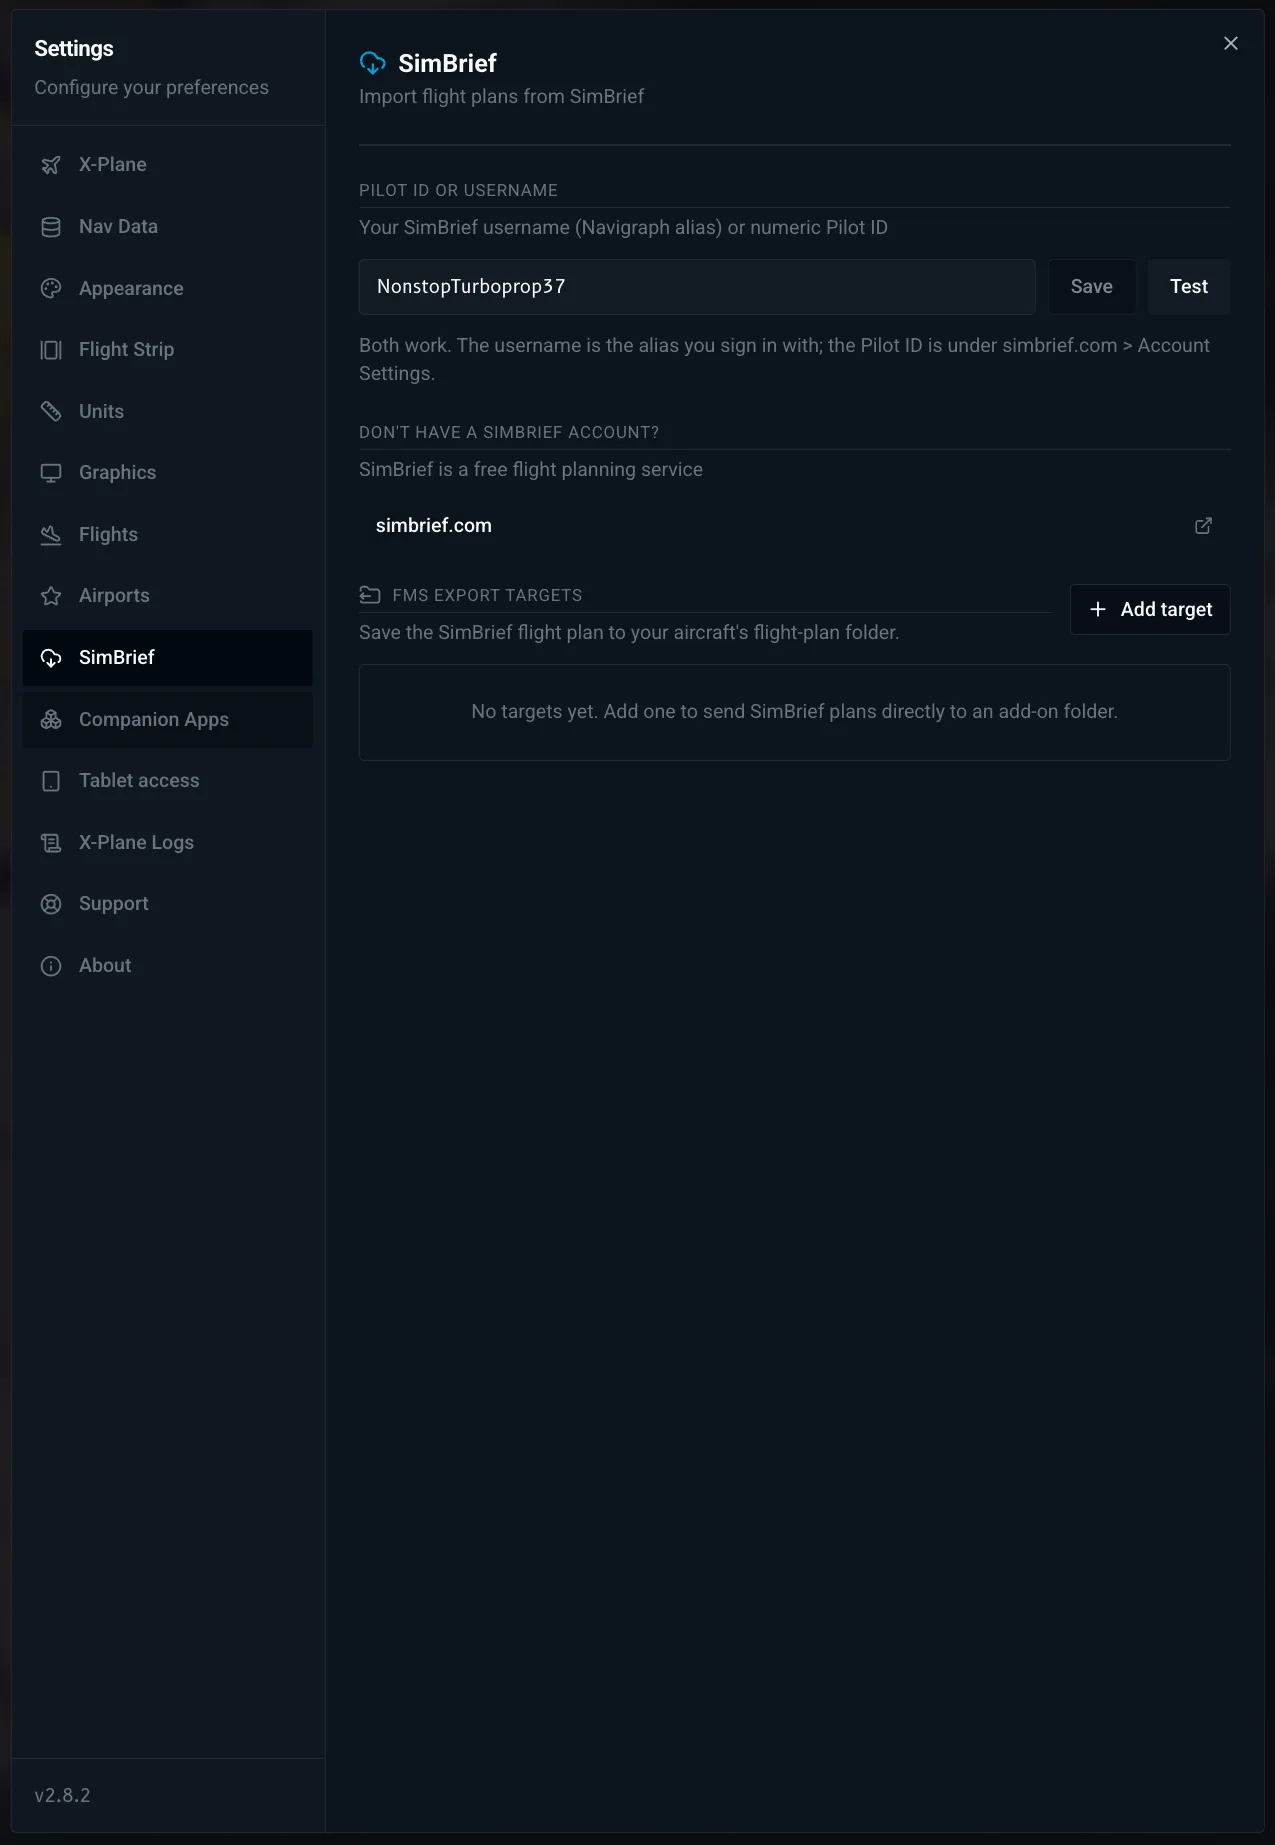Click the SimBrief cloud download sidebar icon
1275x1845 pixels.
tap(51, 658)
